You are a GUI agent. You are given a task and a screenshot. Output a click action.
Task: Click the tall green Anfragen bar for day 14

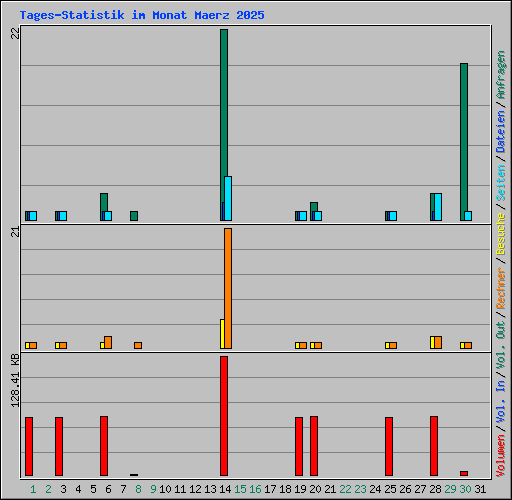224,125
